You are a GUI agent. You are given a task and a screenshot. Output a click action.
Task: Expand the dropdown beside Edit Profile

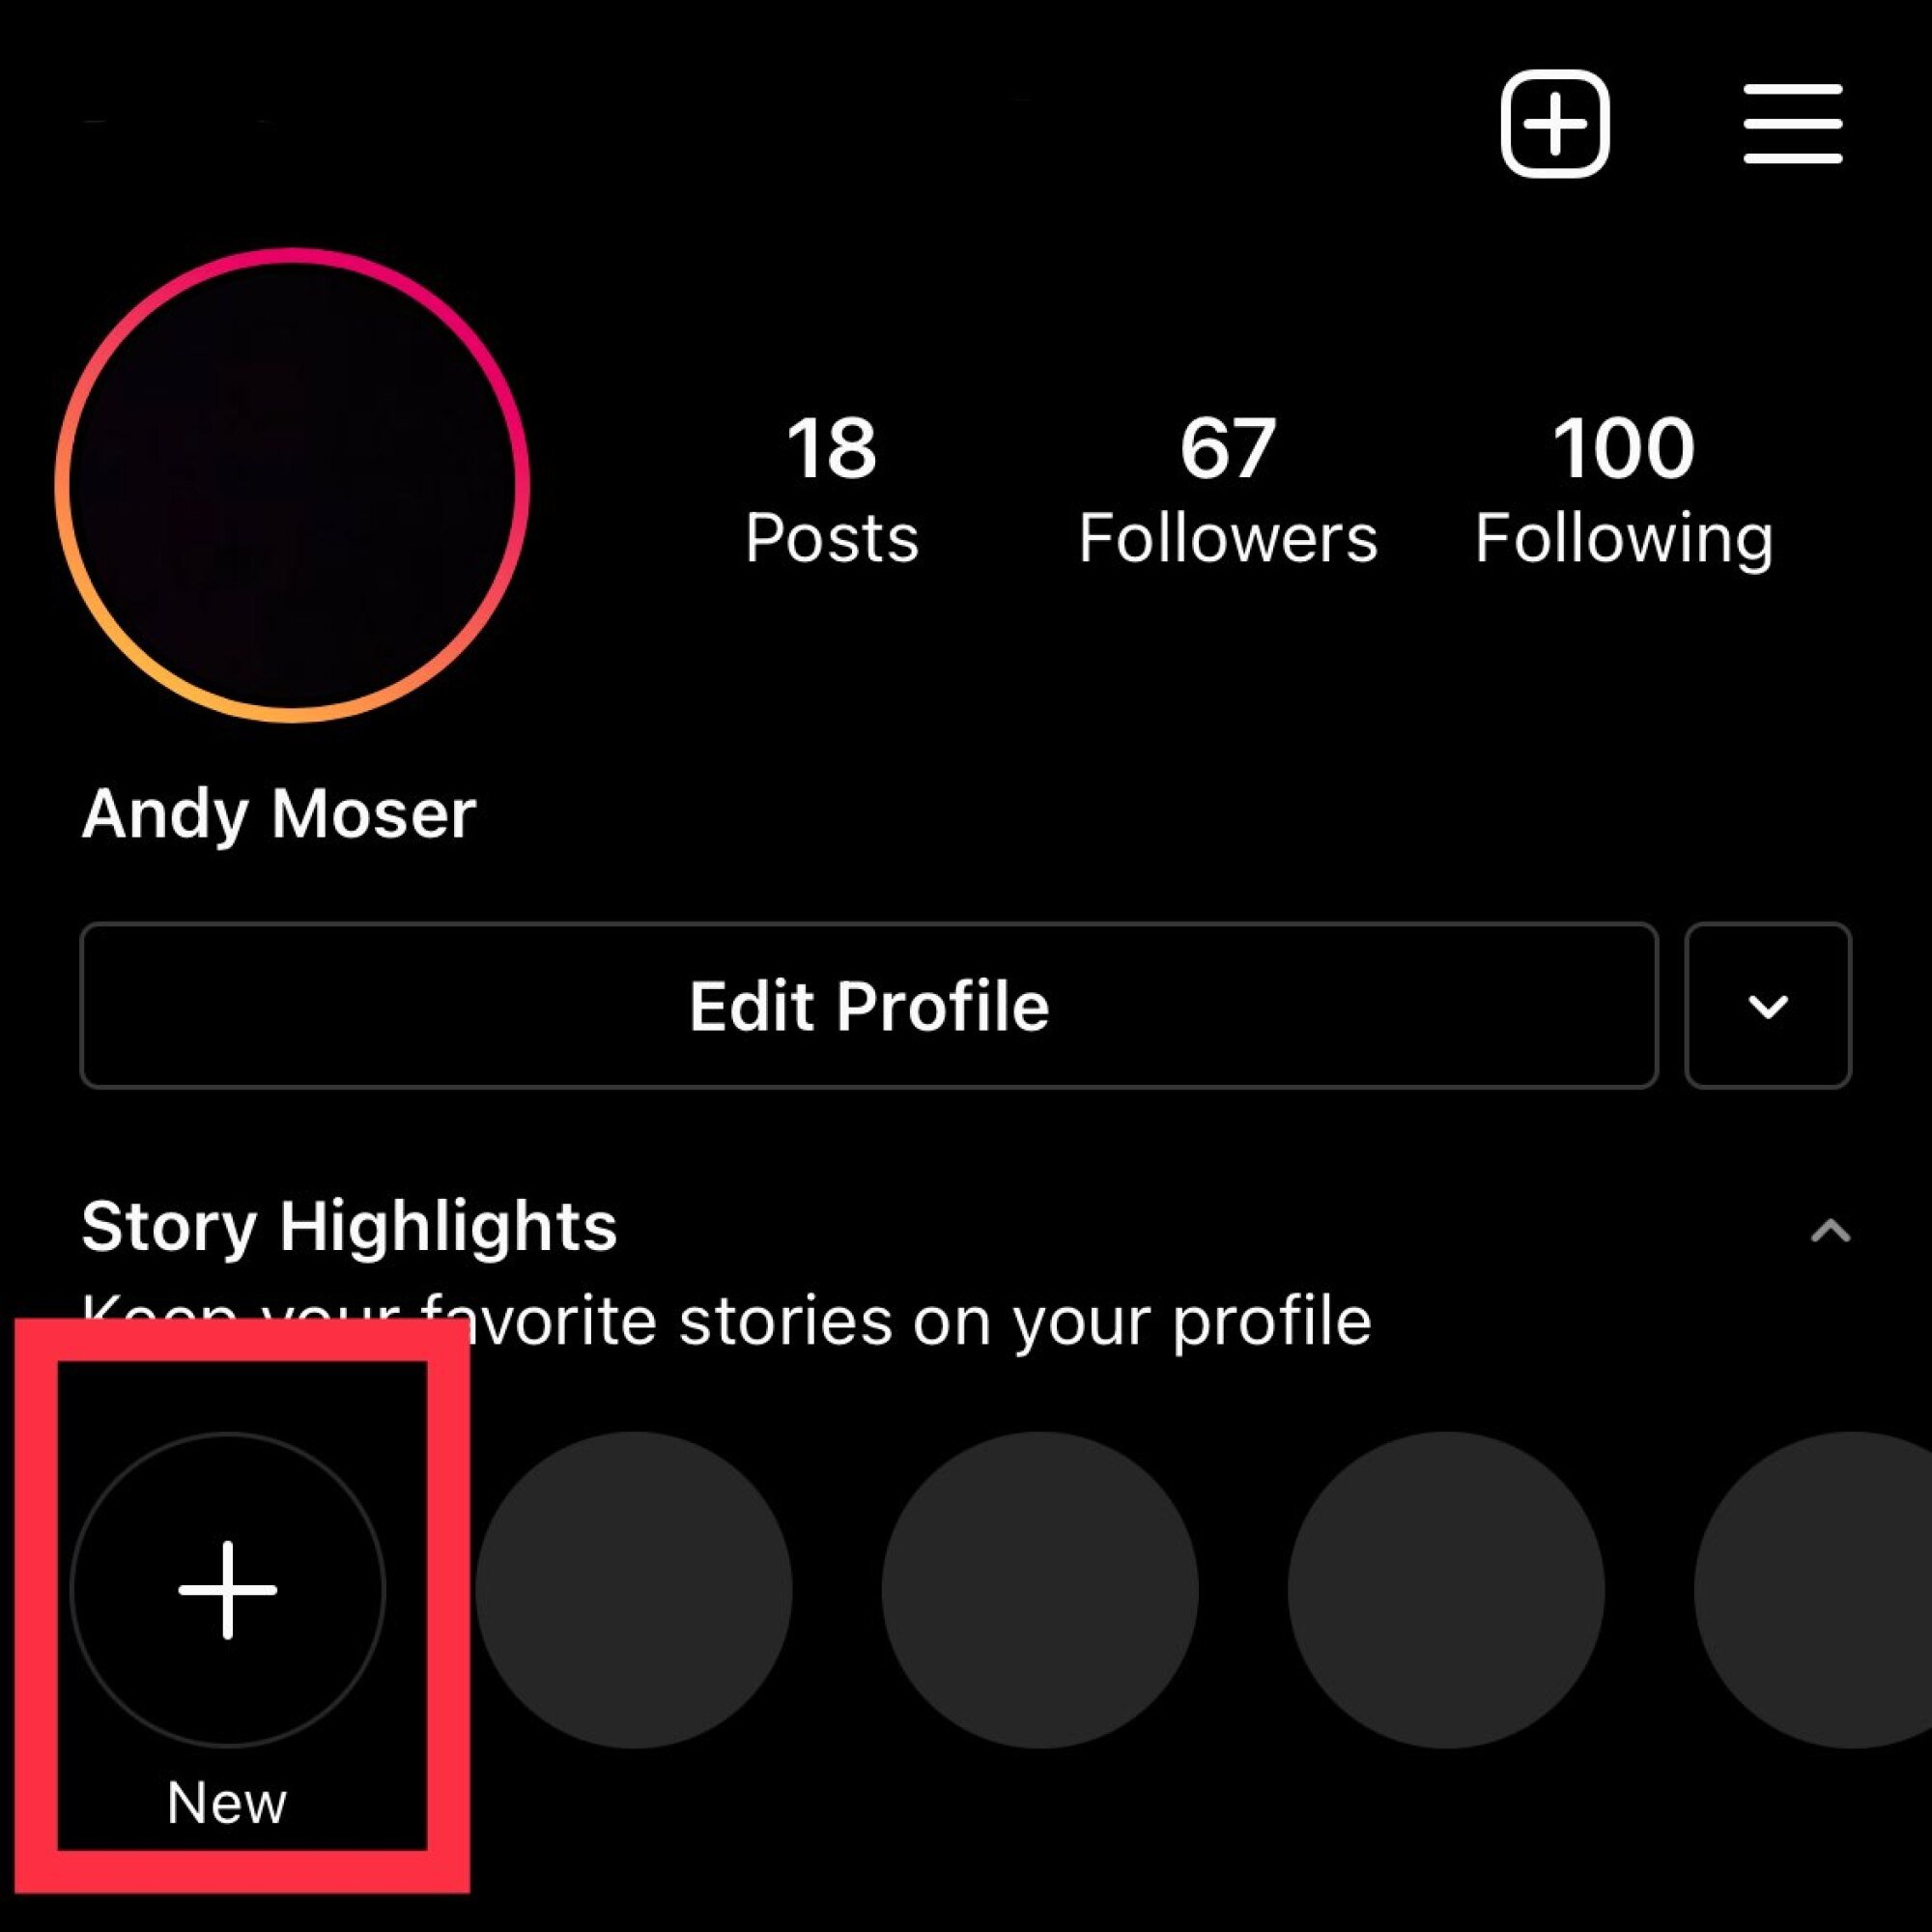[x=1767, y=1006]
